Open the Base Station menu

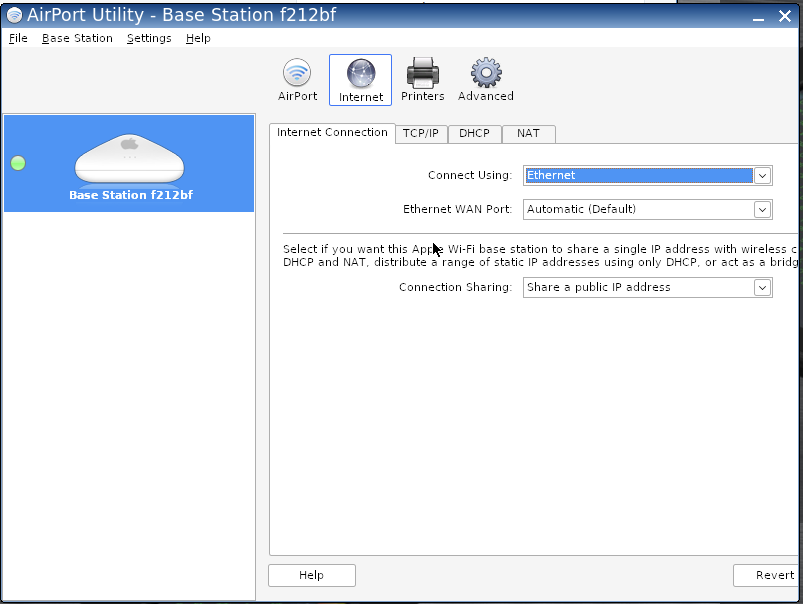(x=77, y=38)
